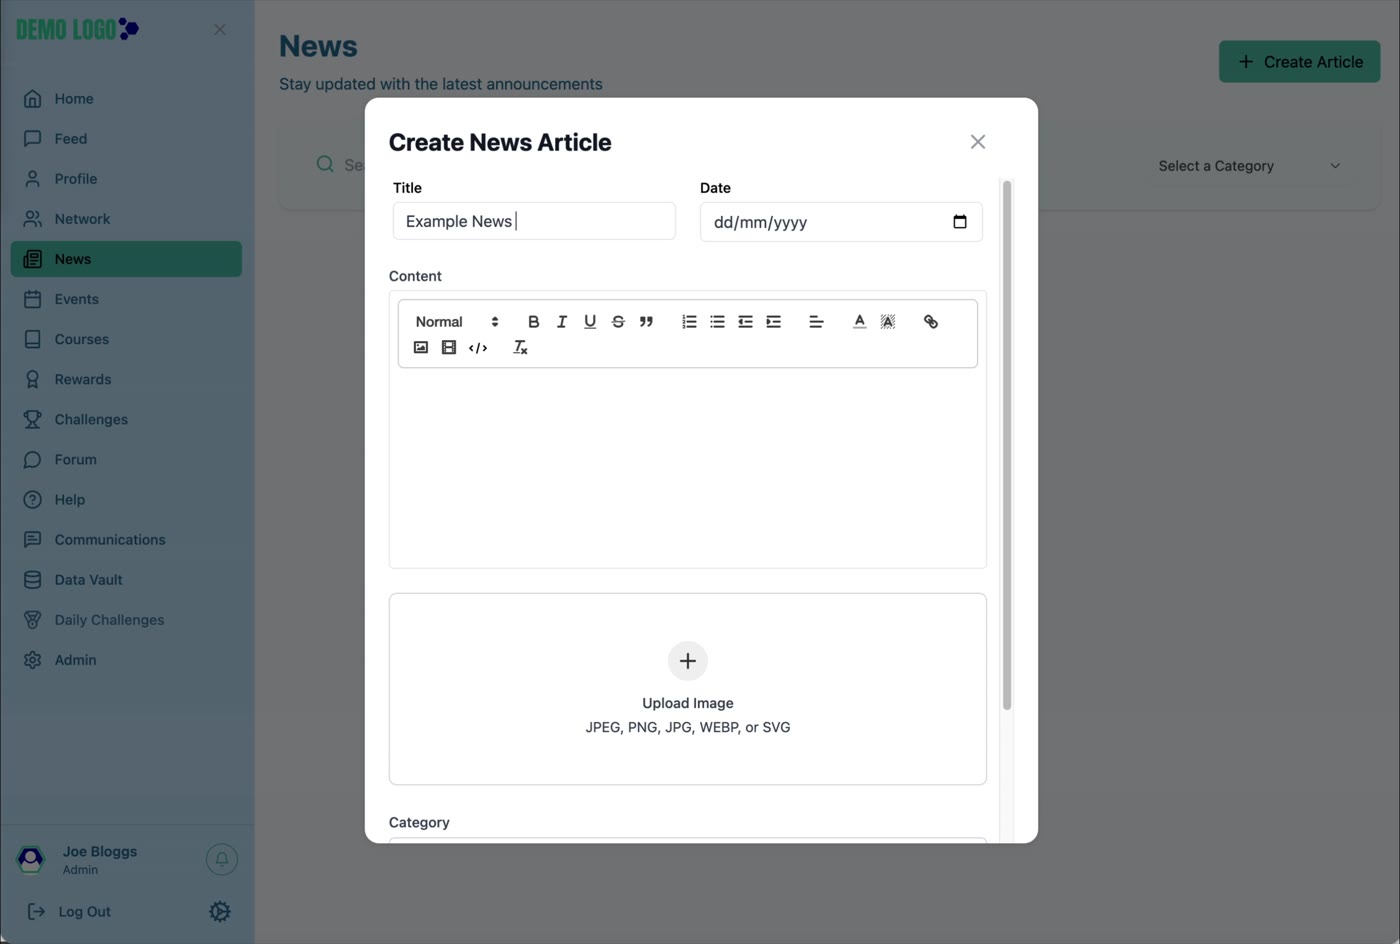Image resolution: width=1400 pixels, height=944 pixels.
Task: Open Help in sidebar
Action: (x=126, y=500)
